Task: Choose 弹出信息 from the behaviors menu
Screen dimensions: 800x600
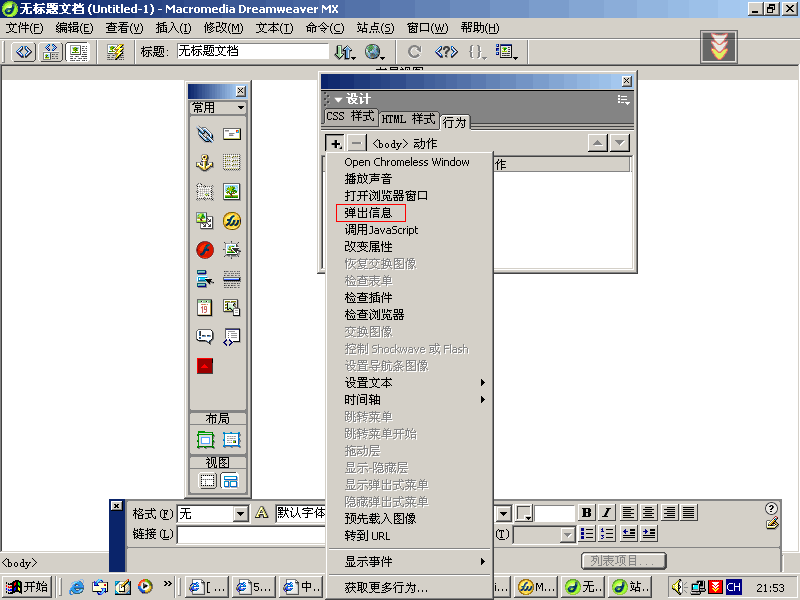Action: click(x=369, y=213)
